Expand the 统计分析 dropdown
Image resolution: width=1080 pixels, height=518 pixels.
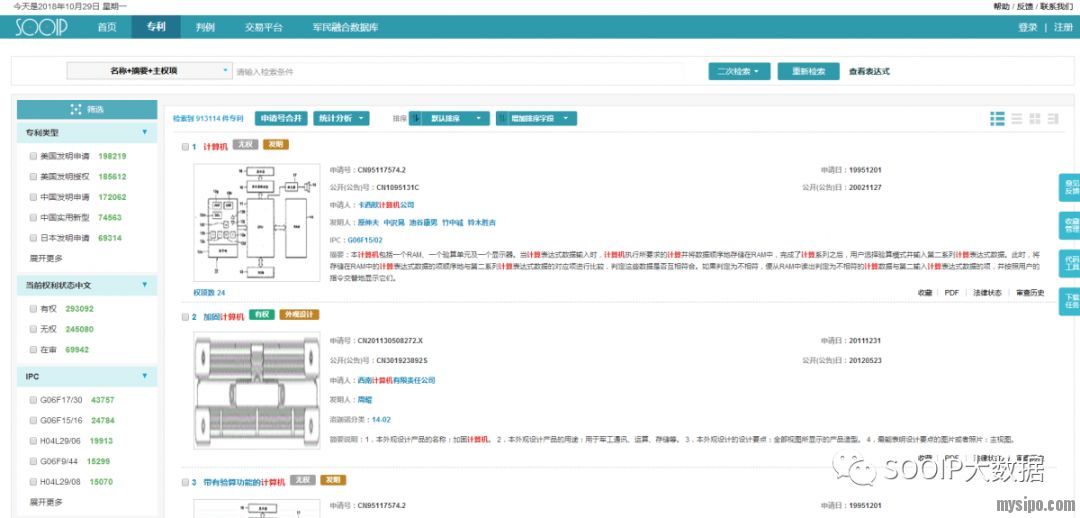[x=341, y=118]
